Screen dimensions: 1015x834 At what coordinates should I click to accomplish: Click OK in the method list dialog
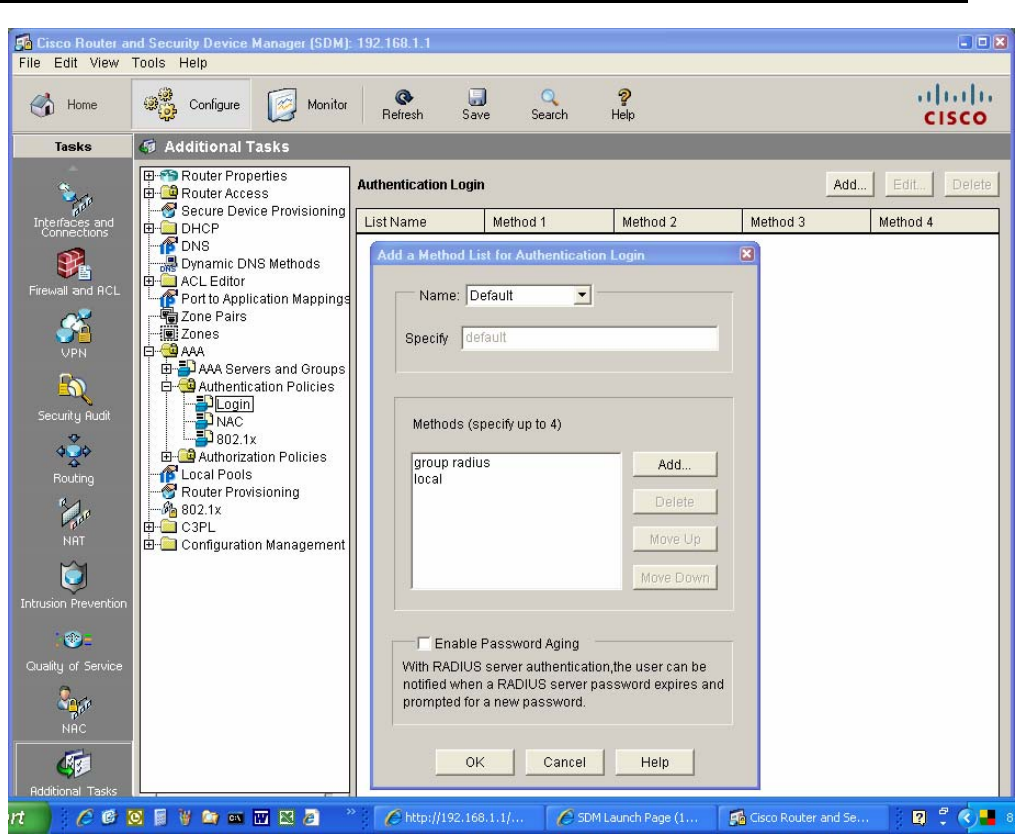click(x=474, y=762)
